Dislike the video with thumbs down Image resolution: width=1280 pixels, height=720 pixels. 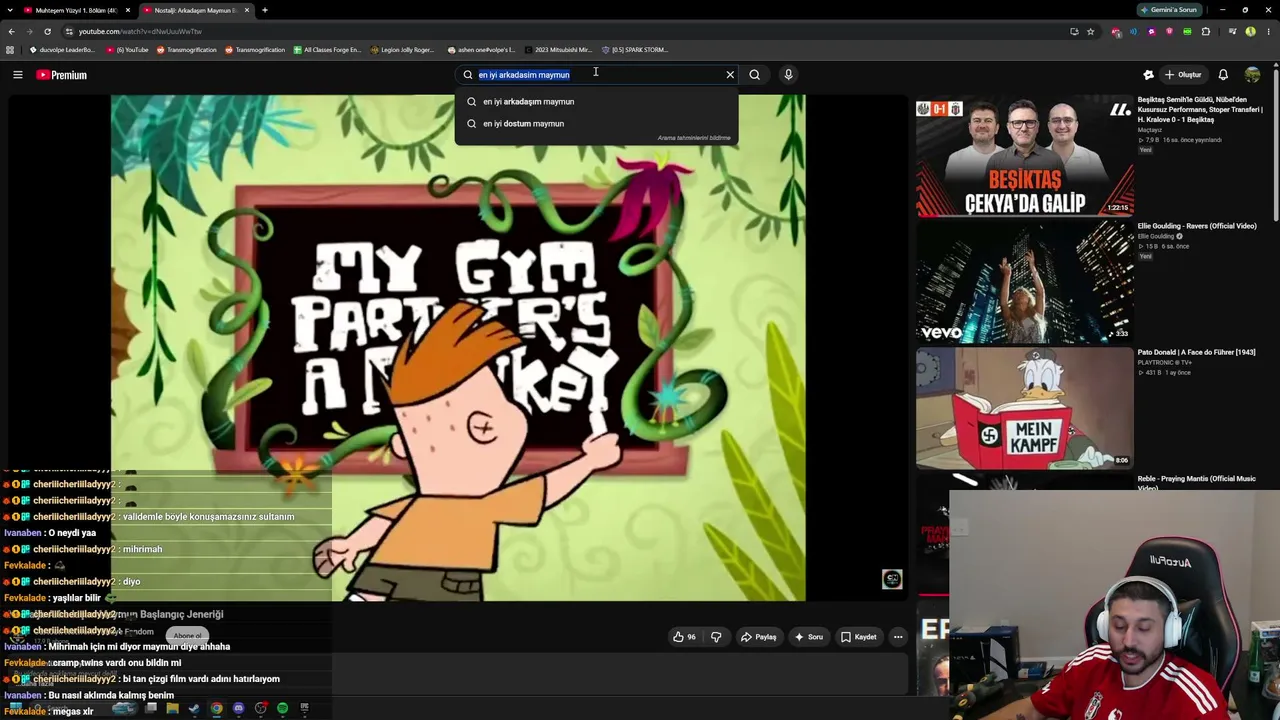pyautogui.click(x=716, y=637)
